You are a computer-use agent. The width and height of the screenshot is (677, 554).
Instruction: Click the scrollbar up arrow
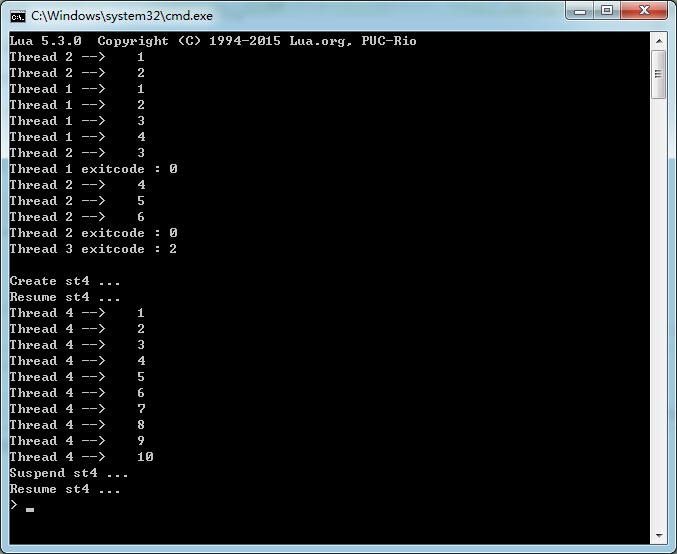(x=659, y=41)
